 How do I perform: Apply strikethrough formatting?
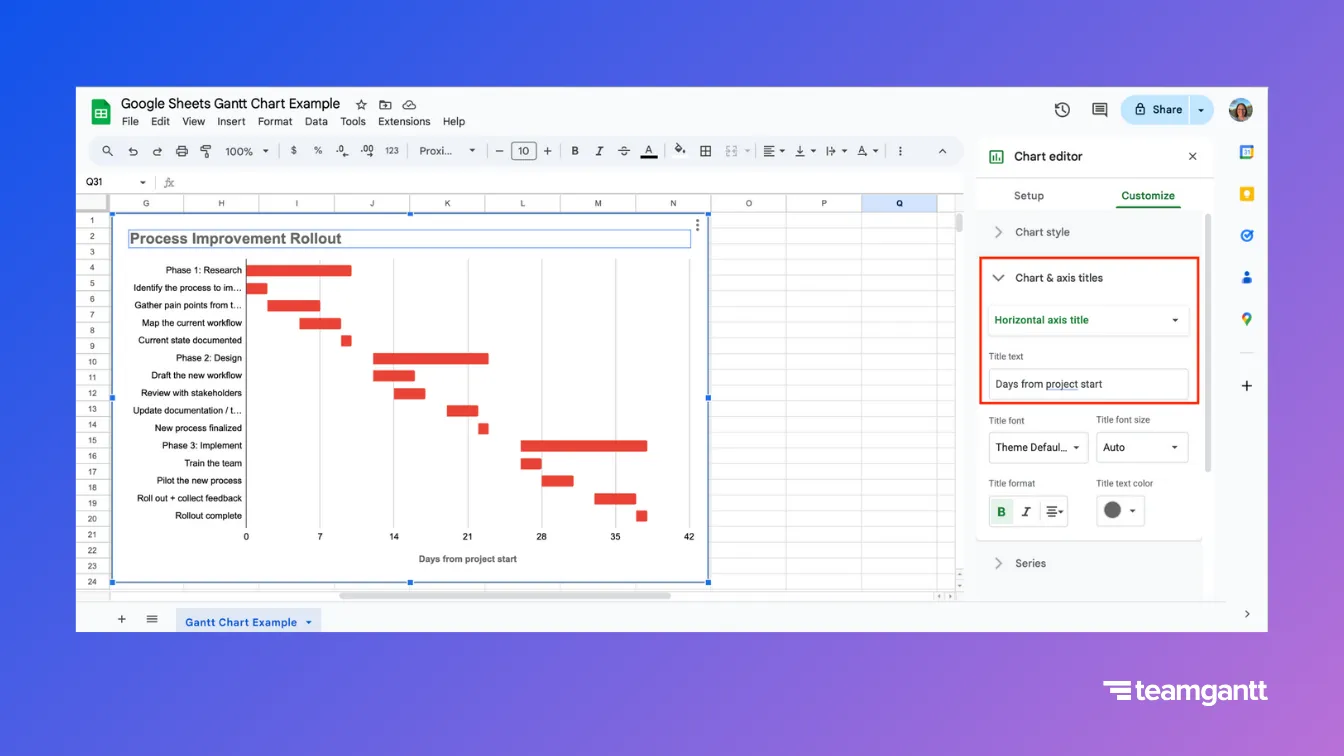(623, 151)
